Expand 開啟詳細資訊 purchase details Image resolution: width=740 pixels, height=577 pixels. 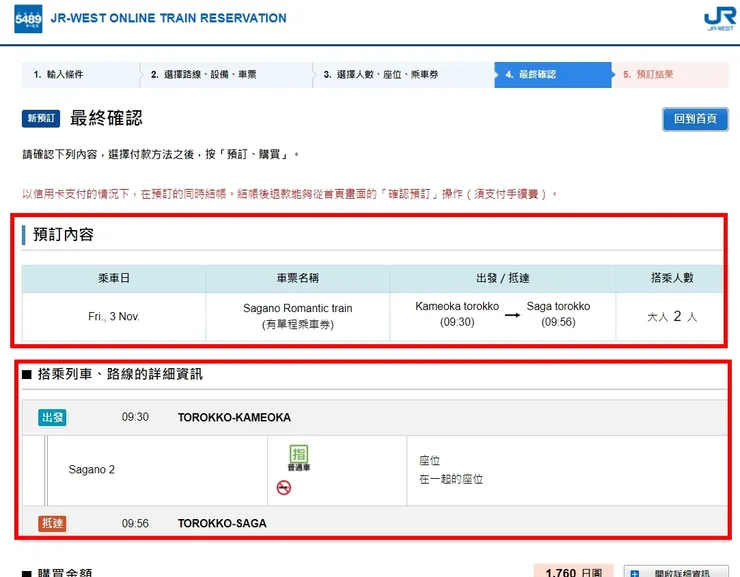tap(676, 571)
